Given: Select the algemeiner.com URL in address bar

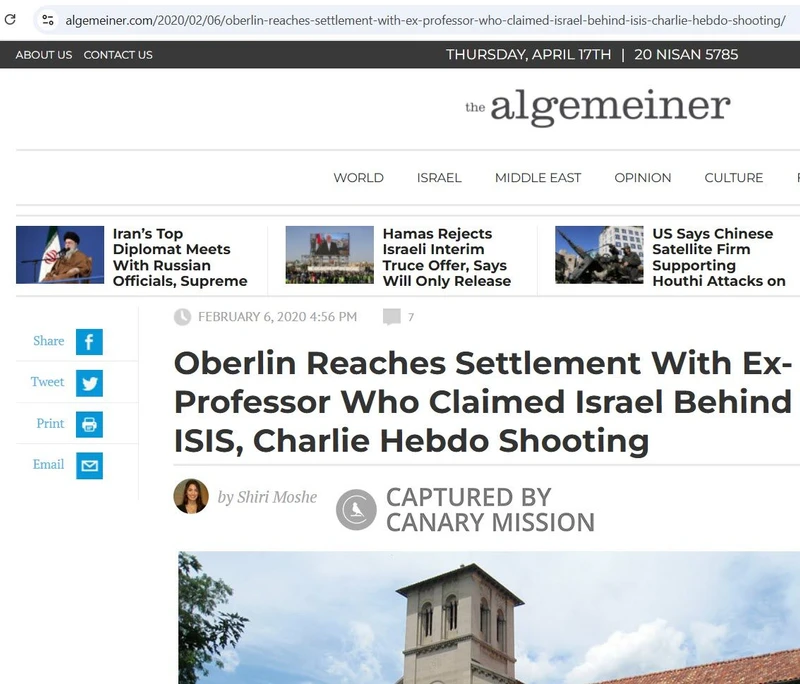Looking at the screenshot, I should pos(426,20).
